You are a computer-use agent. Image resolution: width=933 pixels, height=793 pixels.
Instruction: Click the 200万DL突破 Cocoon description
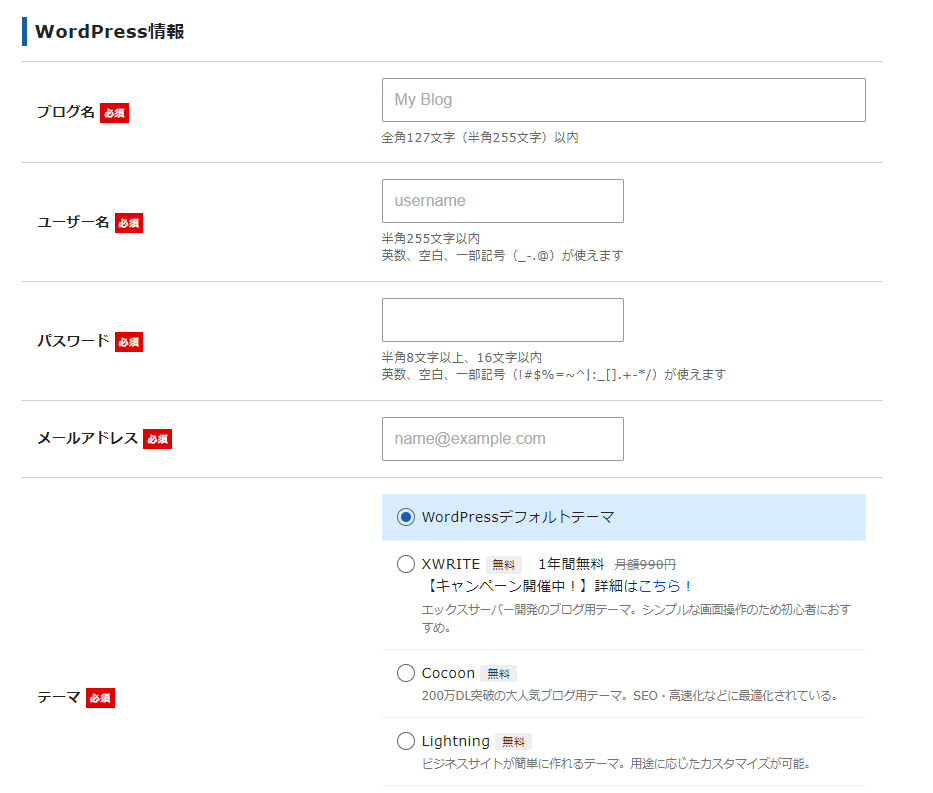point(630,696)
